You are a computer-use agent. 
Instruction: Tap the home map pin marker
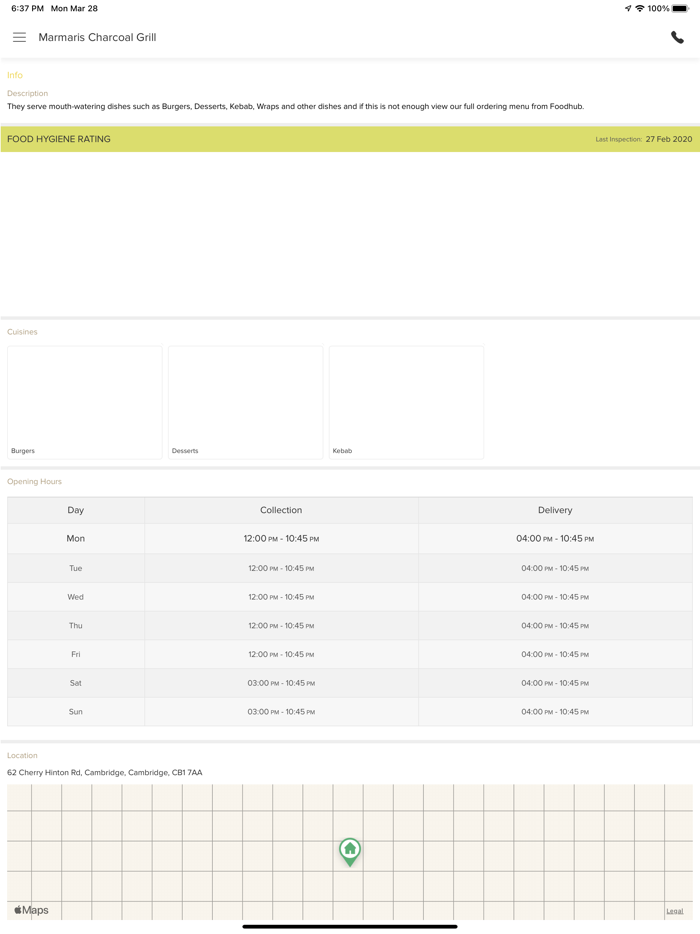(350, 851)
